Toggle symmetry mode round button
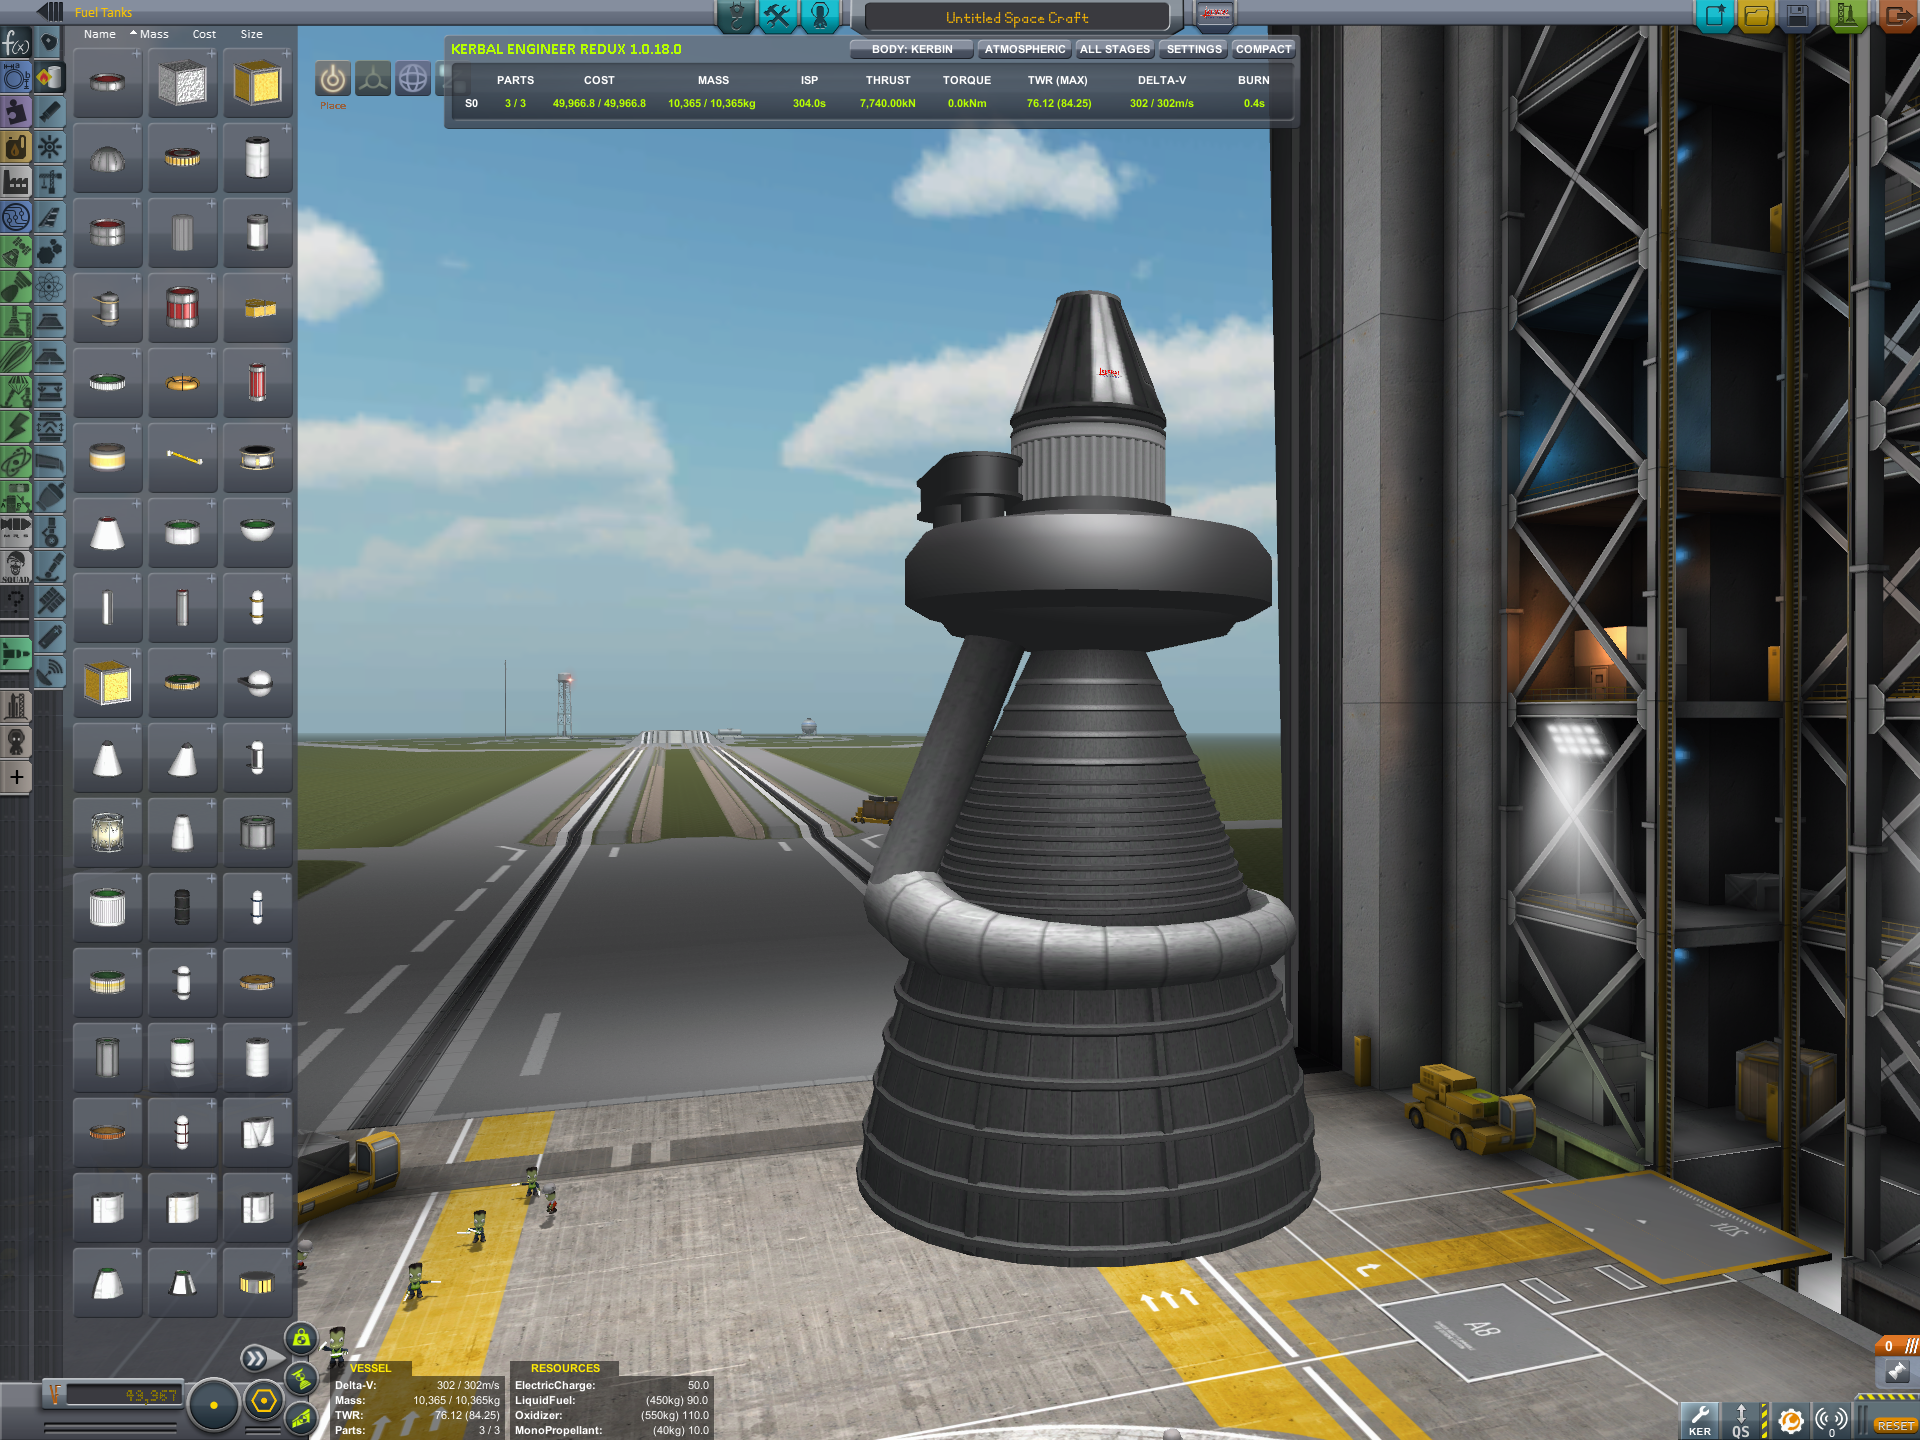 pyautogui.click(x=213, y=1404)
